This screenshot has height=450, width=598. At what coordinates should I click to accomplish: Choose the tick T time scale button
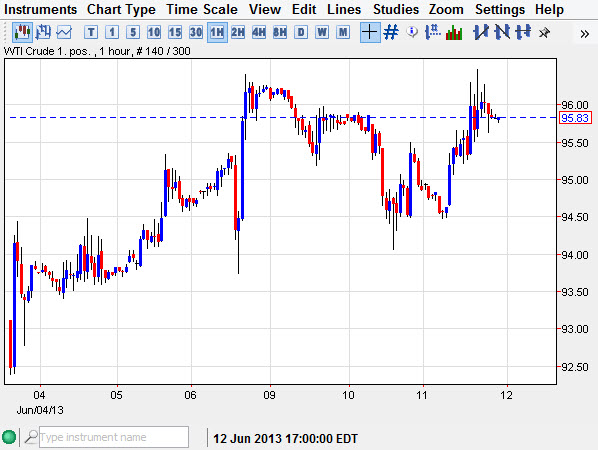coord(91,32)
